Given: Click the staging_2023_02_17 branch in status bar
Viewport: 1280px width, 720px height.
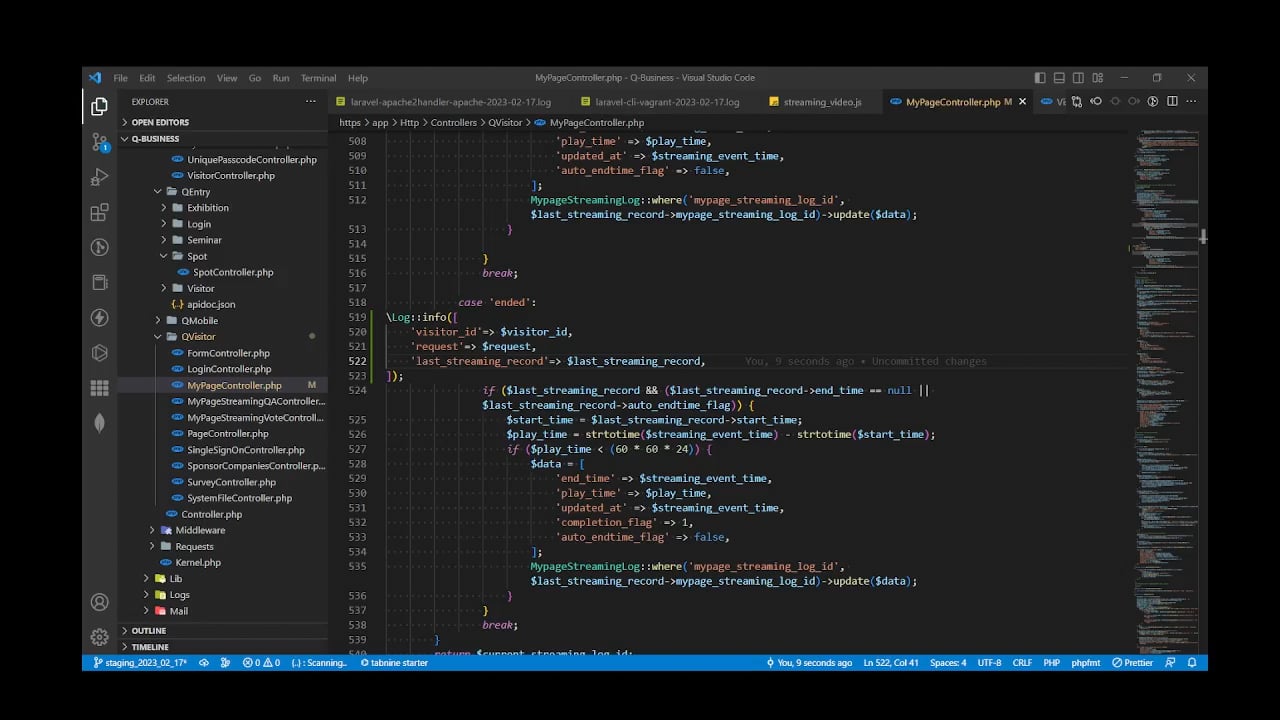Looking at the screenshot, I should coord(140,663).
